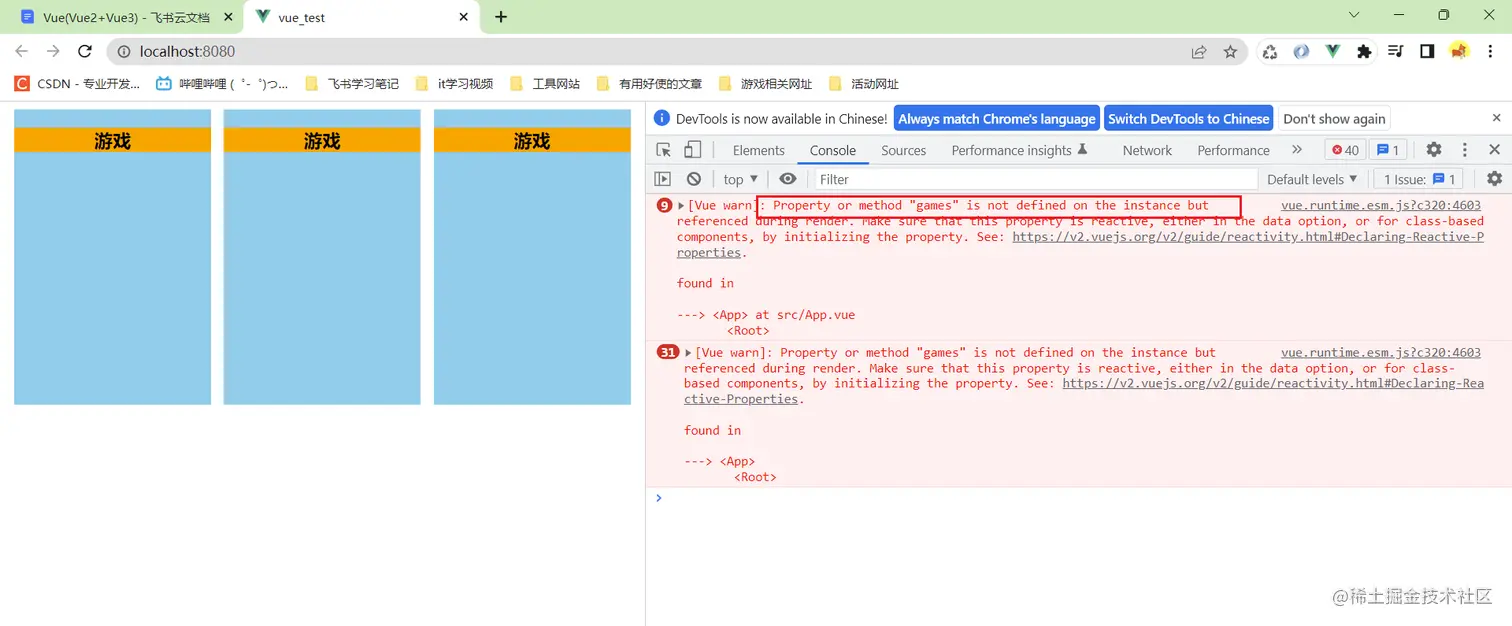Open the tab search chevron

(x=1354, y=15)
